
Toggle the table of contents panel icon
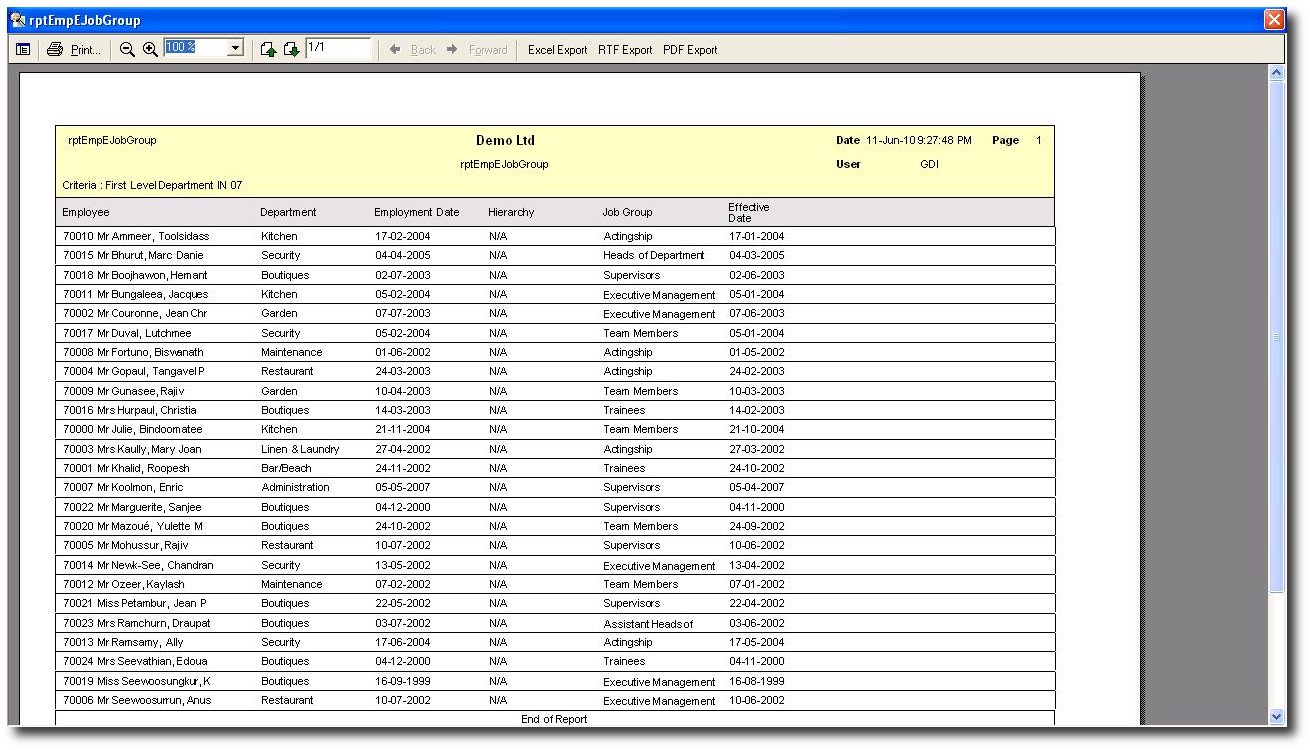tap(23, 49)
